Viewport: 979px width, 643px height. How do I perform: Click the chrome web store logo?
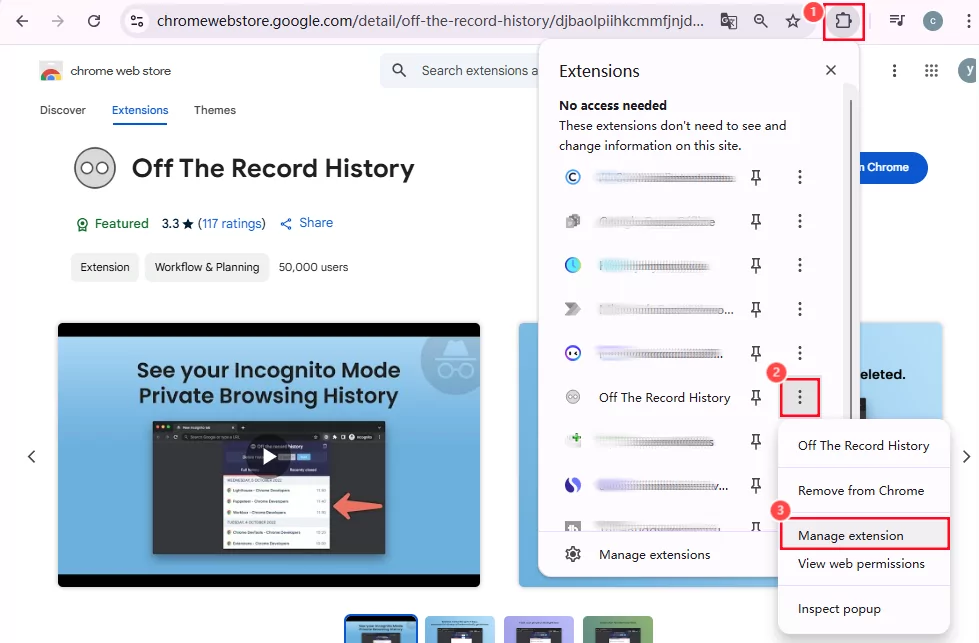click(x=105, y=71)
